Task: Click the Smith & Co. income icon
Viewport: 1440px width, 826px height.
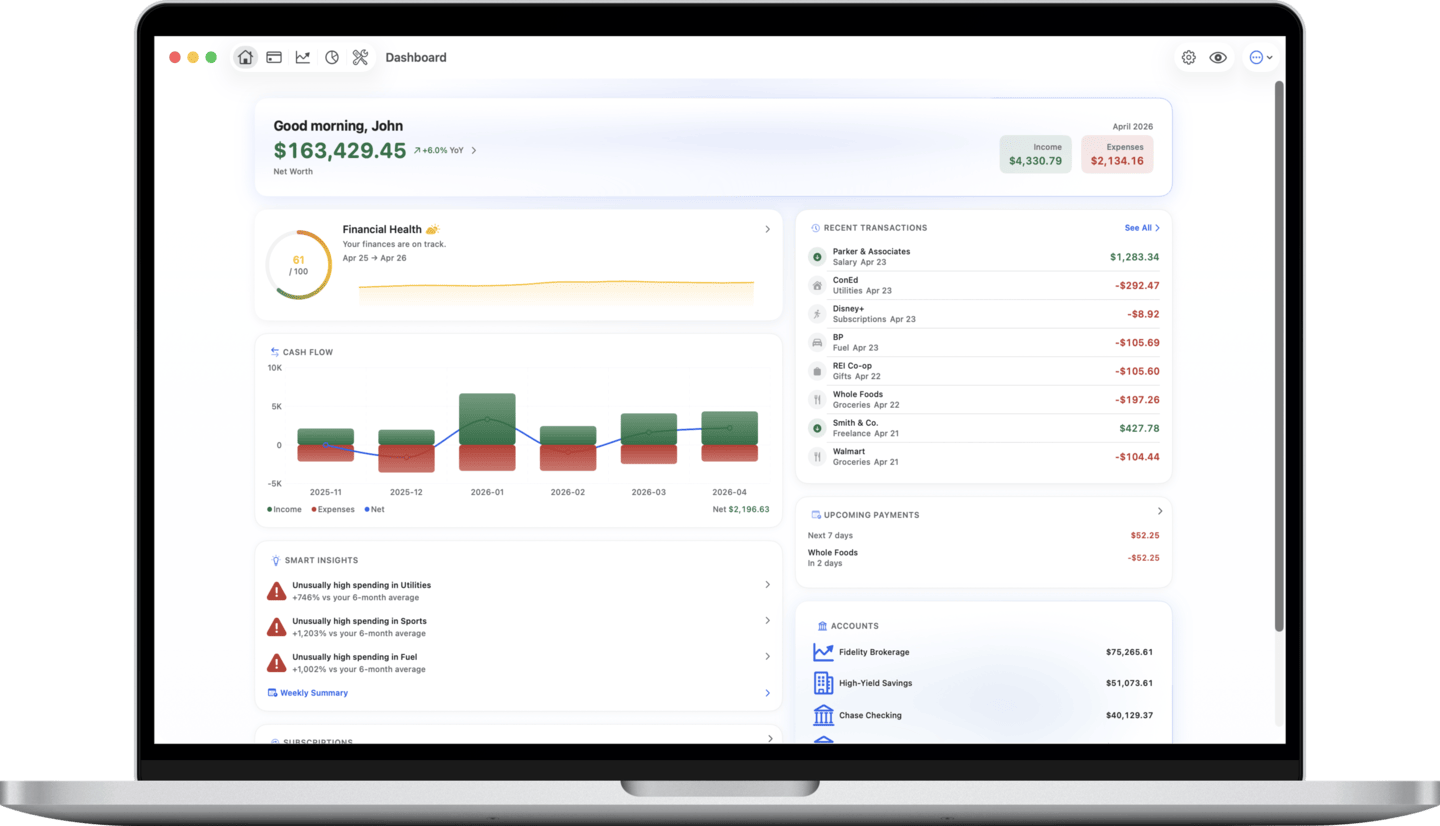Action: [x=817, y=428]
